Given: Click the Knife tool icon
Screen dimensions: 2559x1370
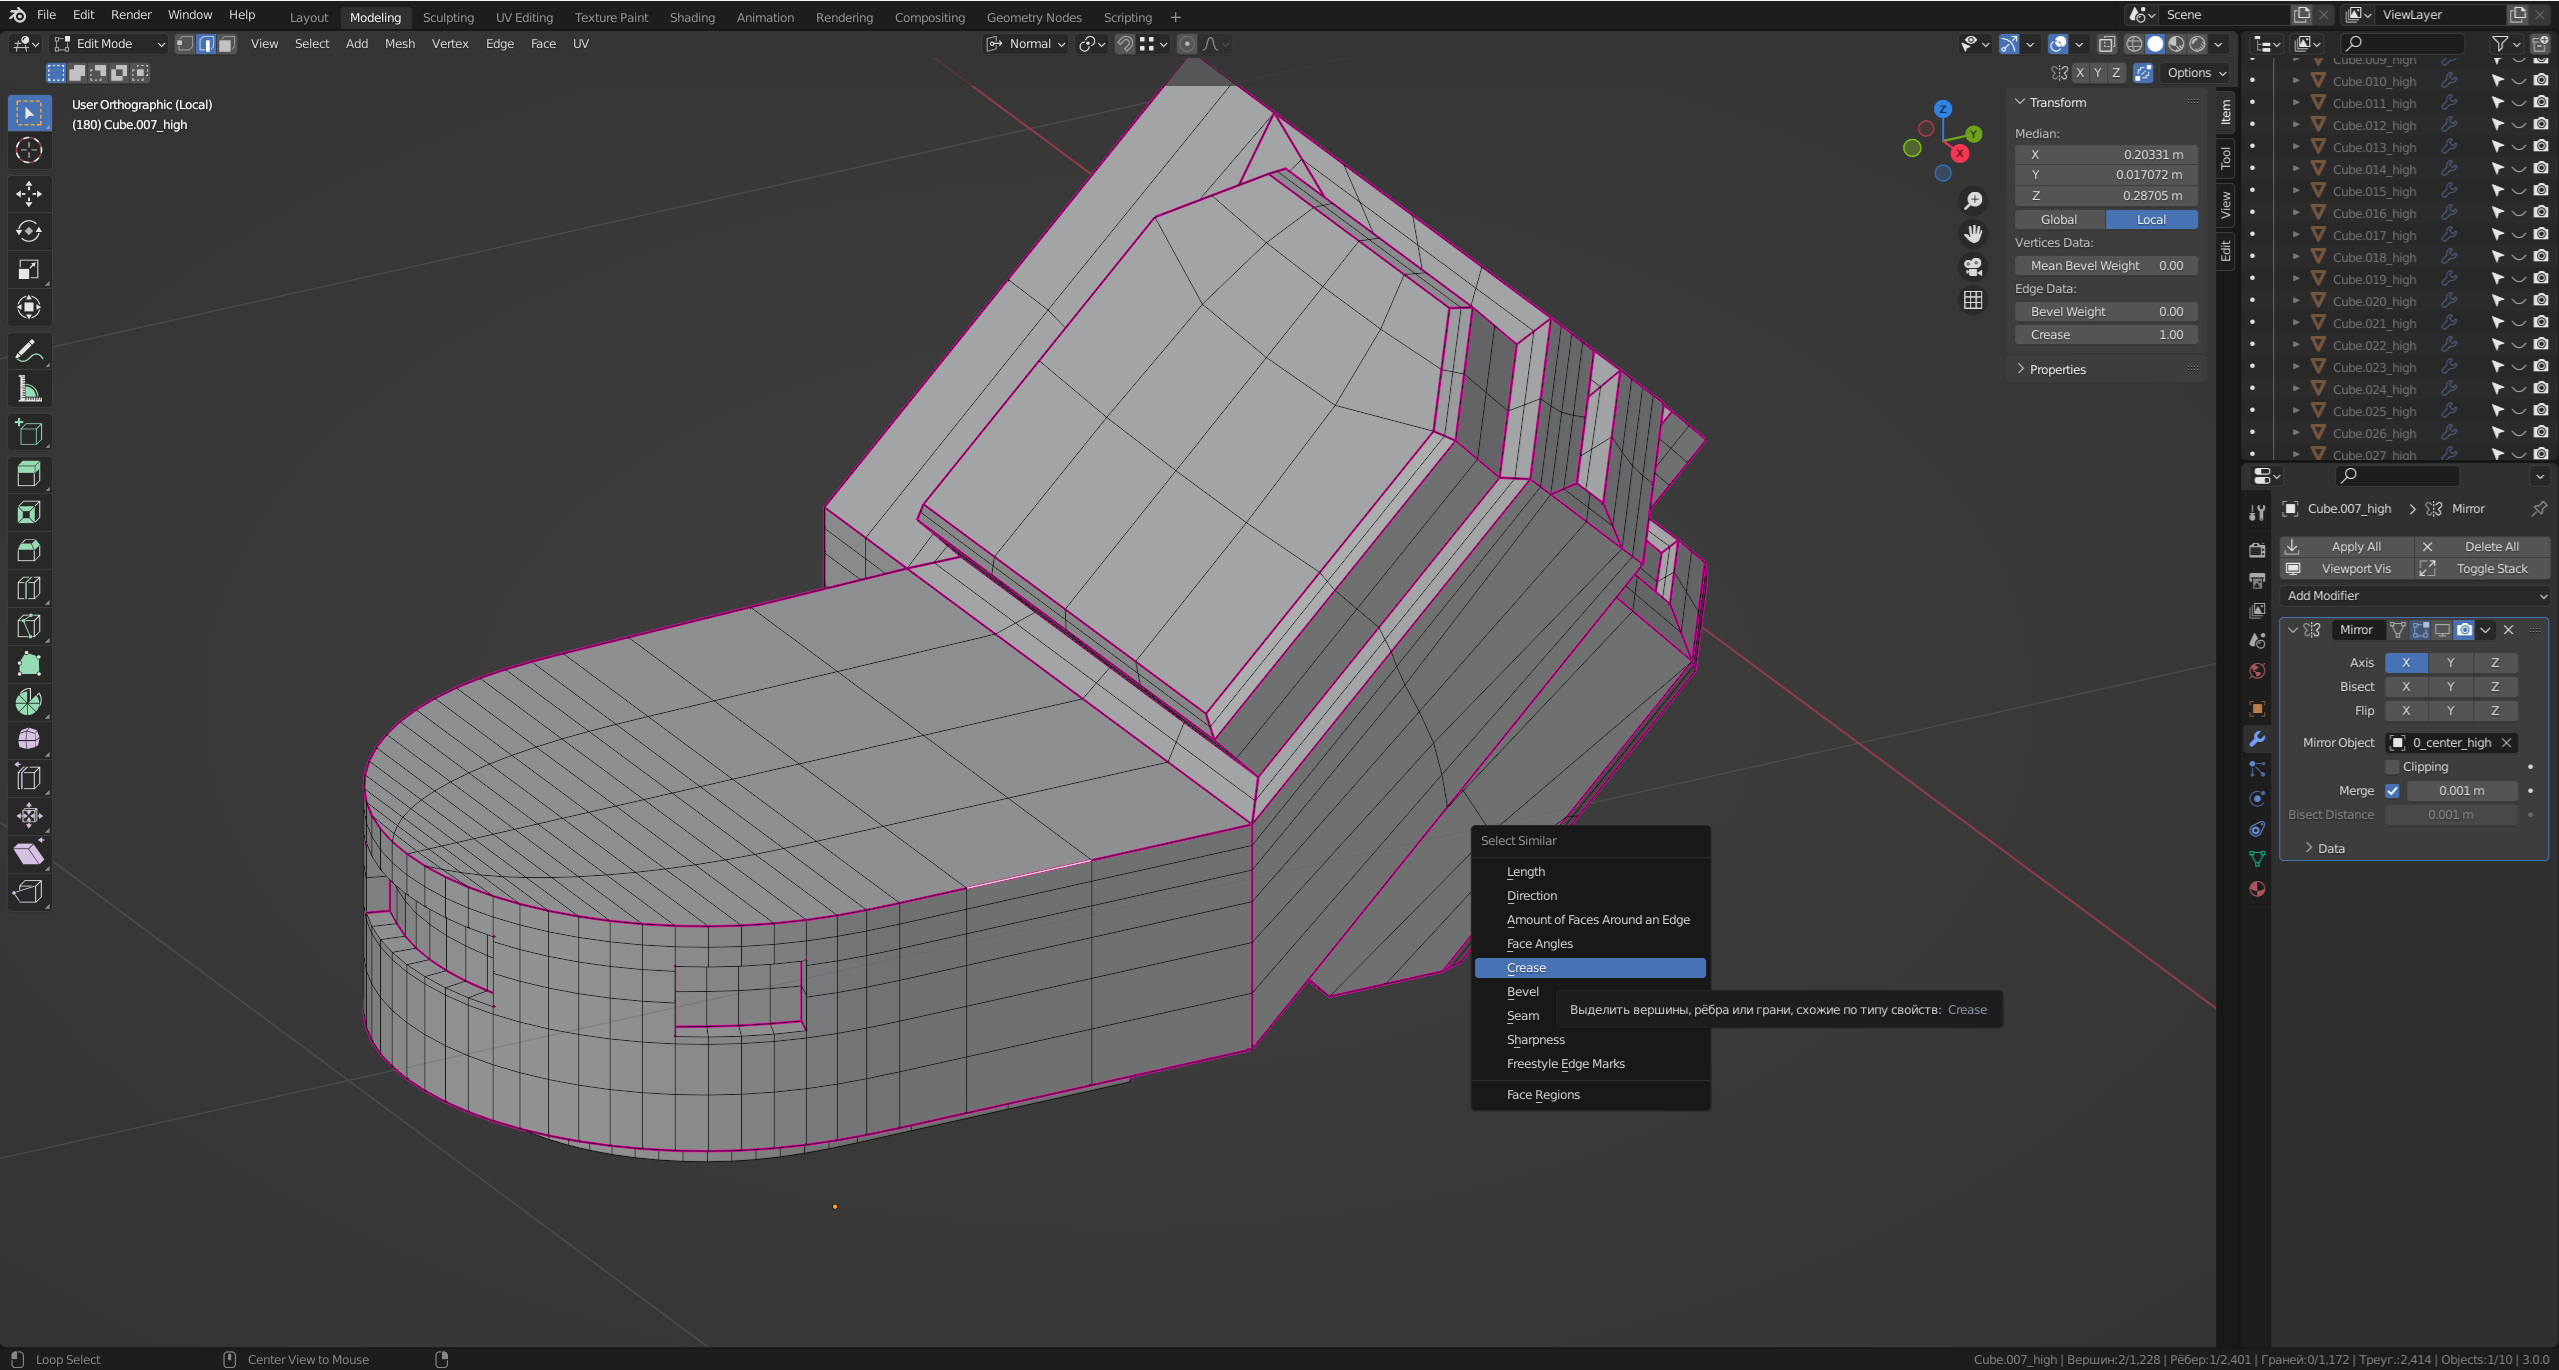Looking at the screenshot, I should [x=29, y=626].
